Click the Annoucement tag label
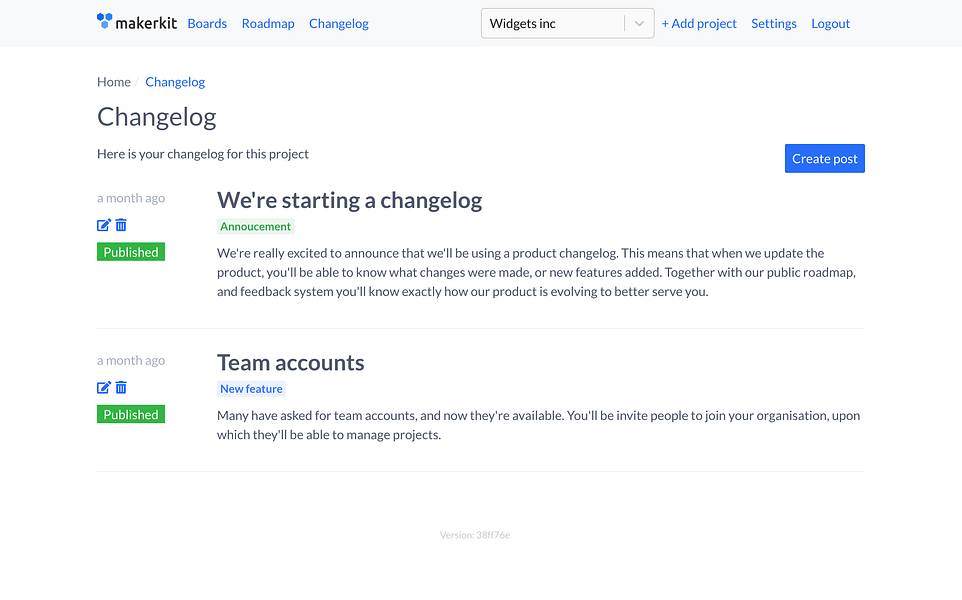This screenshot has height=600, width=962. coord(255,226)
